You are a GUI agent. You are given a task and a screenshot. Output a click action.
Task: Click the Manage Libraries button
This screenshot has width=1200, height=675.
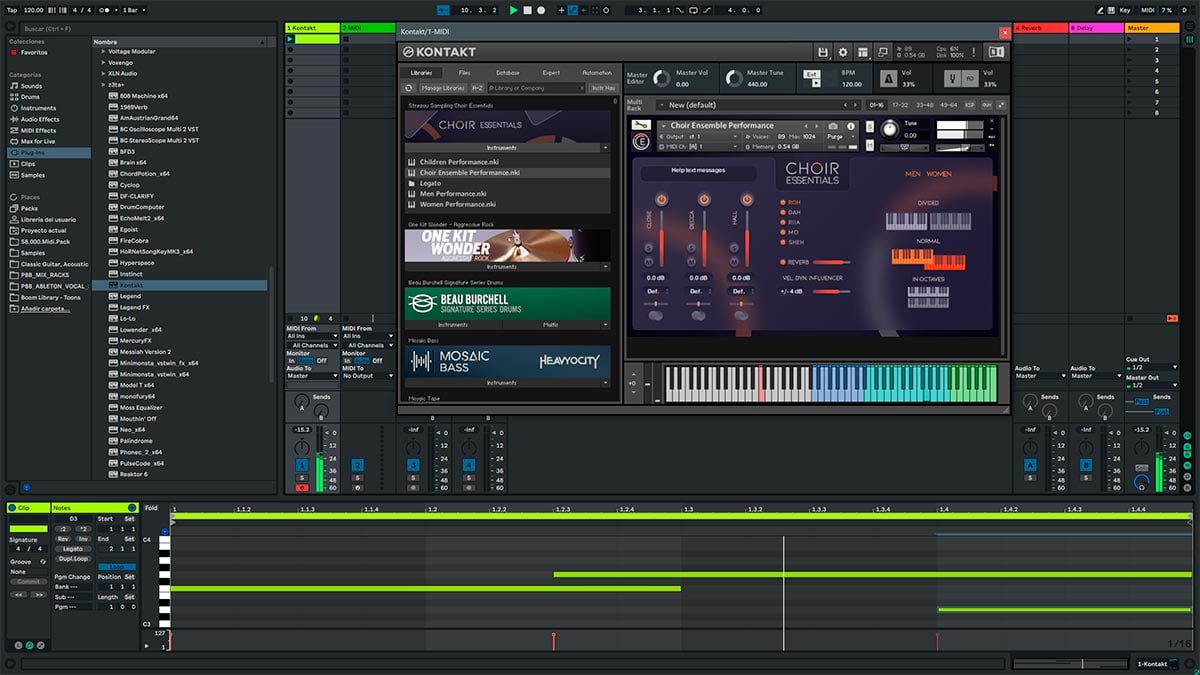tap(443, 88)
